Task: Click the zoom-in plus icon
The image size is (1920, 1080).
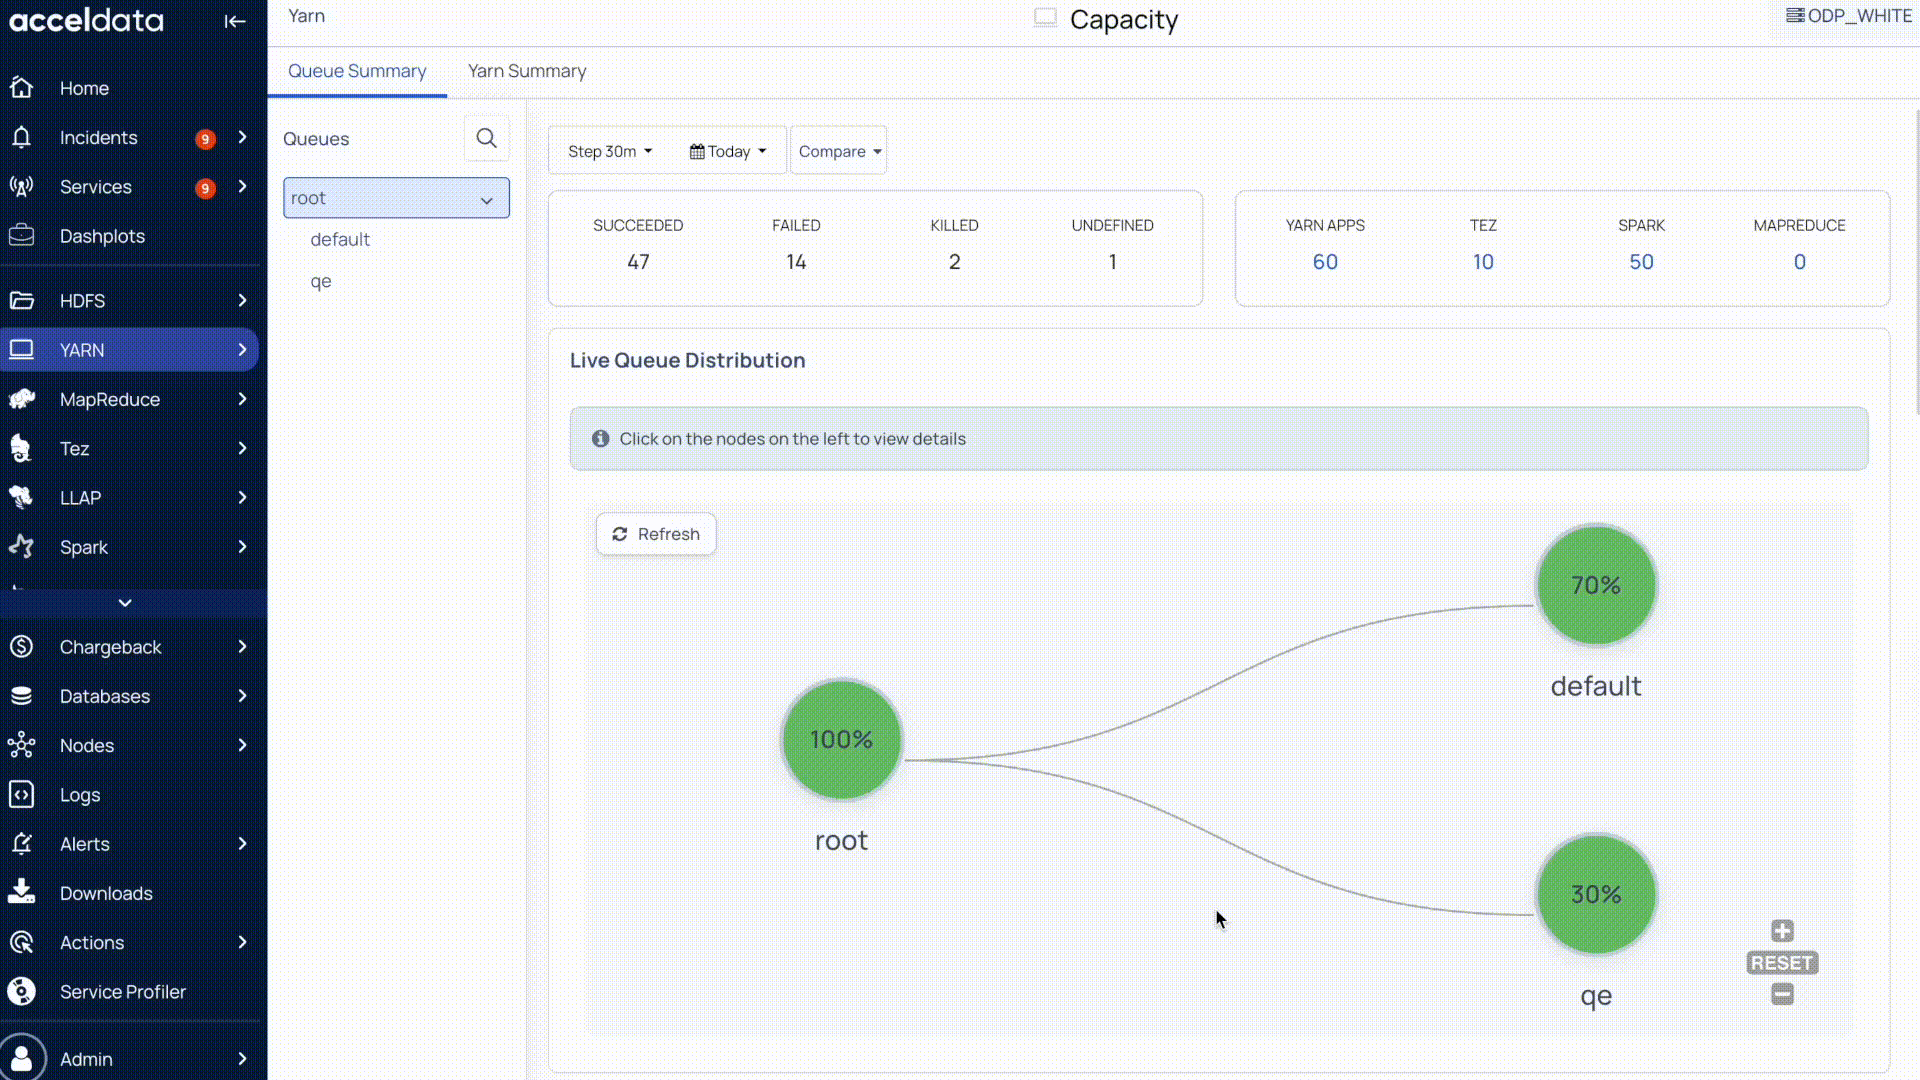Action: (1782, 931)
